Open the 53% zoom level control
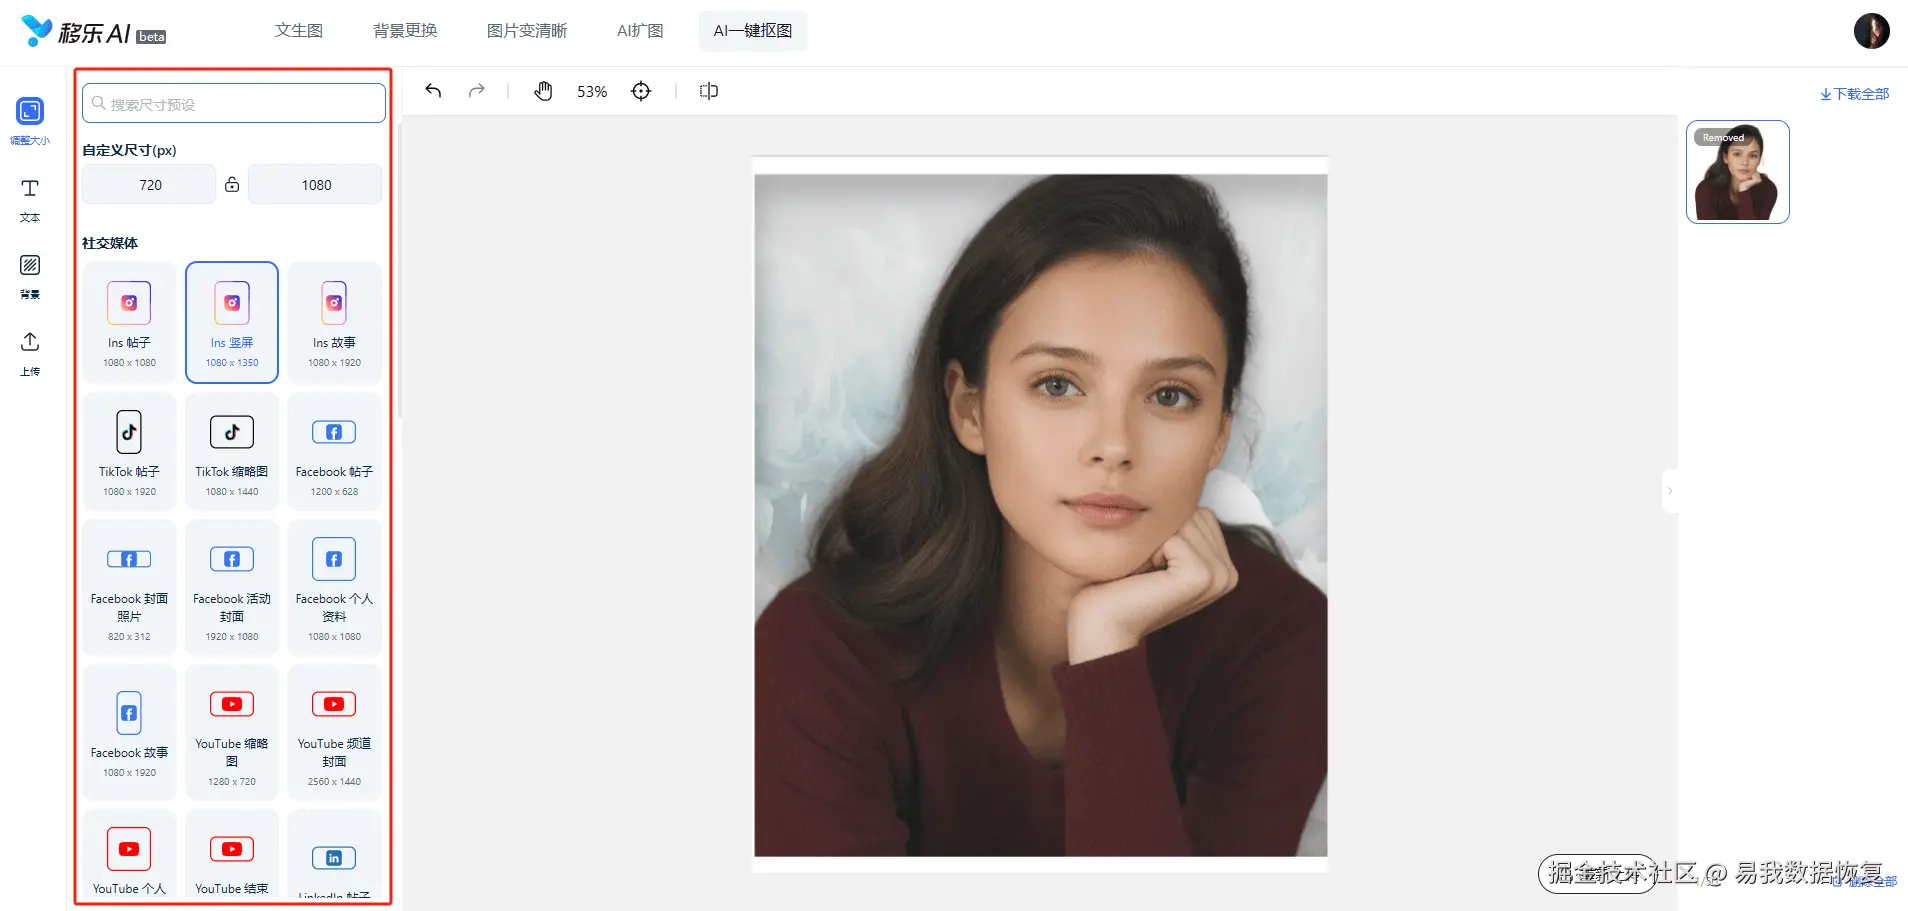 click(x=592, y=92)
